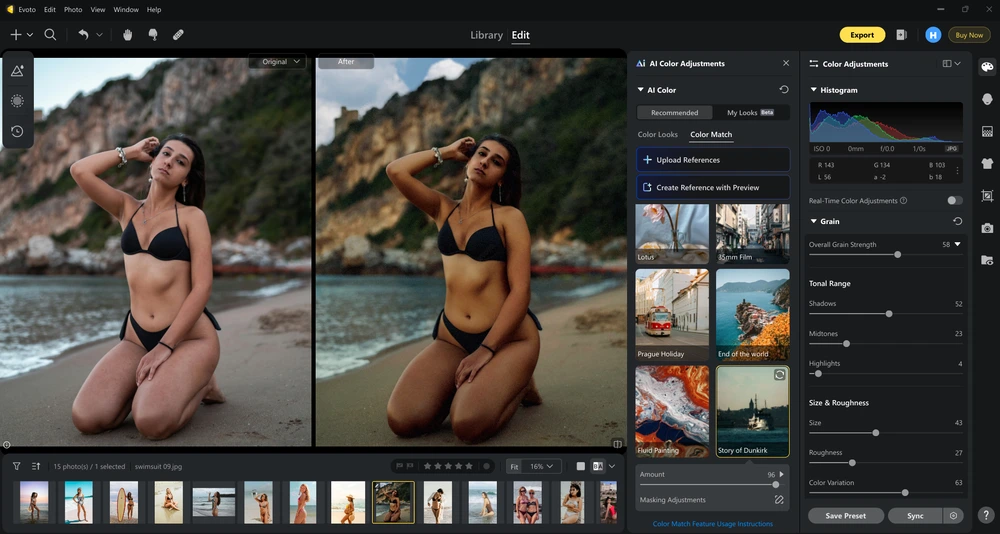Open the AI enhance tool in left toolbar
The image size is (1000, 534).
[x=17, y=71]
